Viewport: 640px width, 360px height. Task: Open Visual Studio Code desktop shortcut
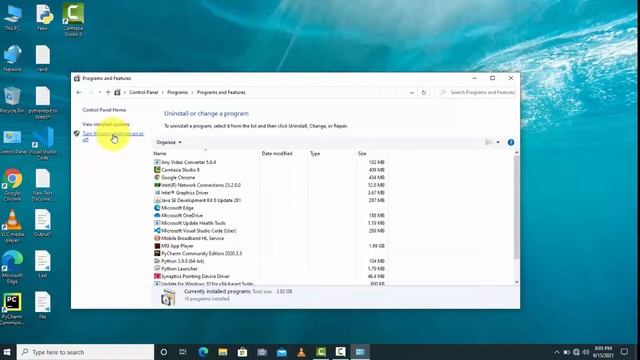[43, 144]
